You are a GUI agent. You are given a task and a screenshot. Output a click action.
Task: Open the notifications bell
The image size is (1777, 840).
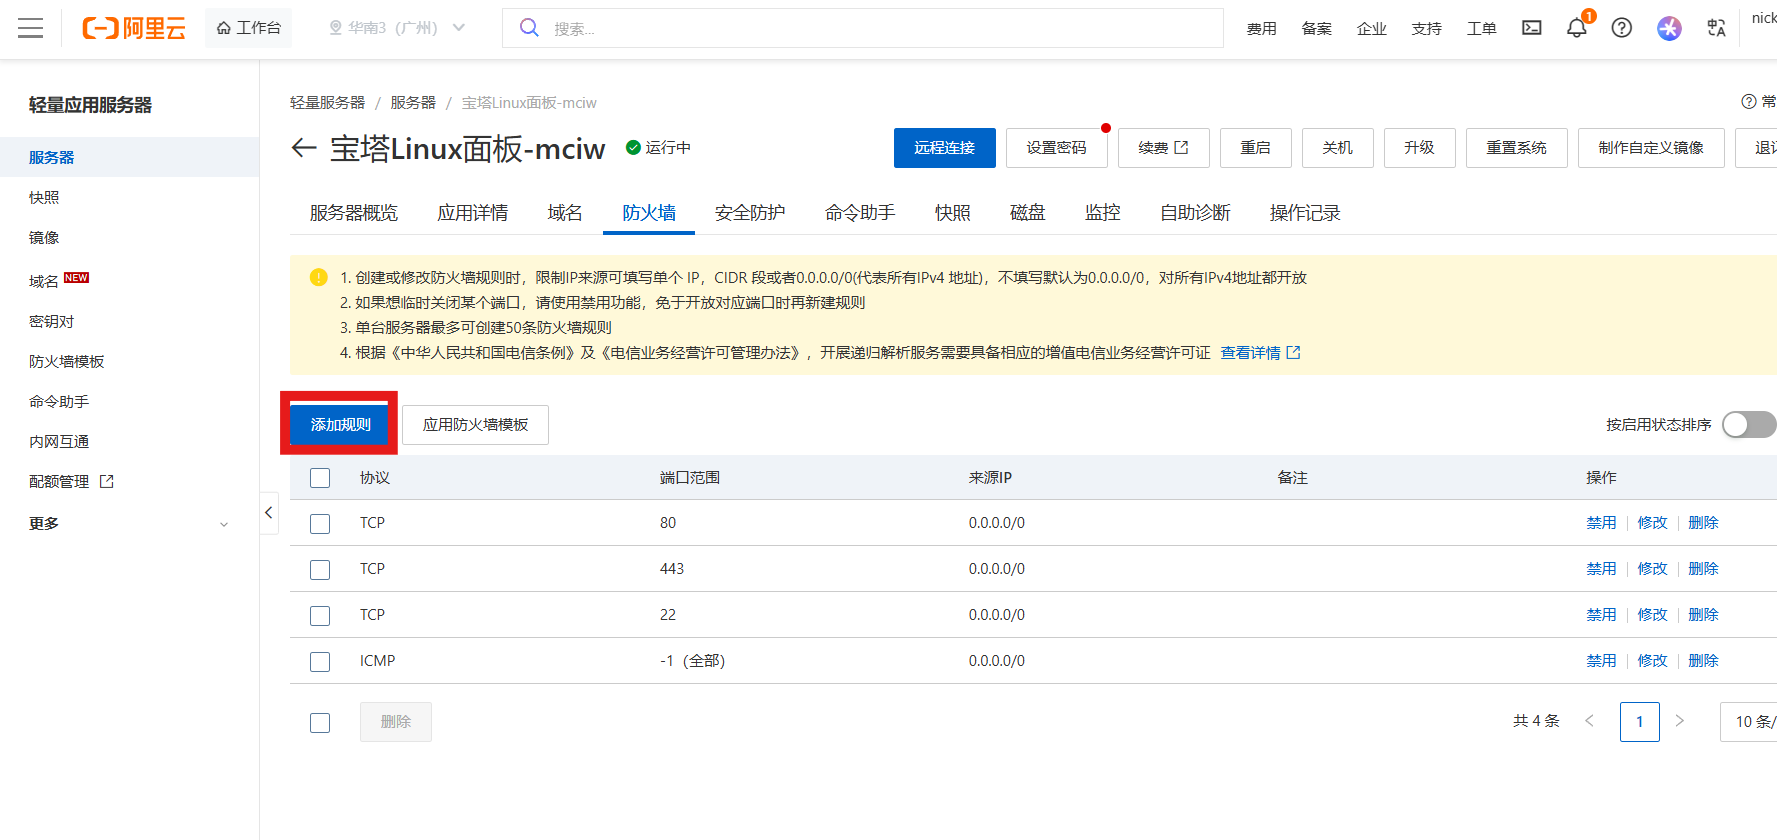tap(1576, 28)
